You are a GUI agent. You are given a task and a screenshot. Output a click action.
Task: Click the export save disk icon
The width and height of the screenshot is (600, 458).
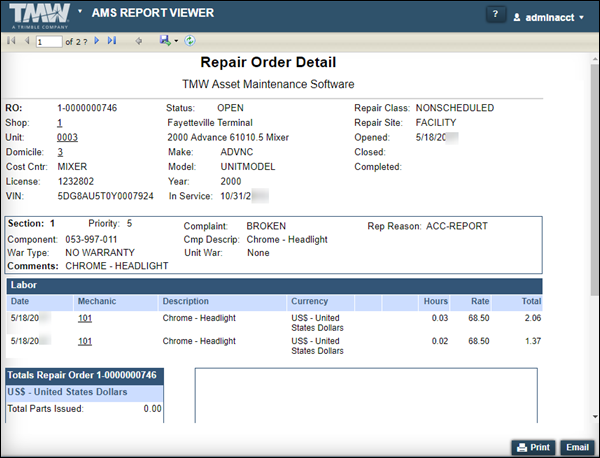[164, 41]
